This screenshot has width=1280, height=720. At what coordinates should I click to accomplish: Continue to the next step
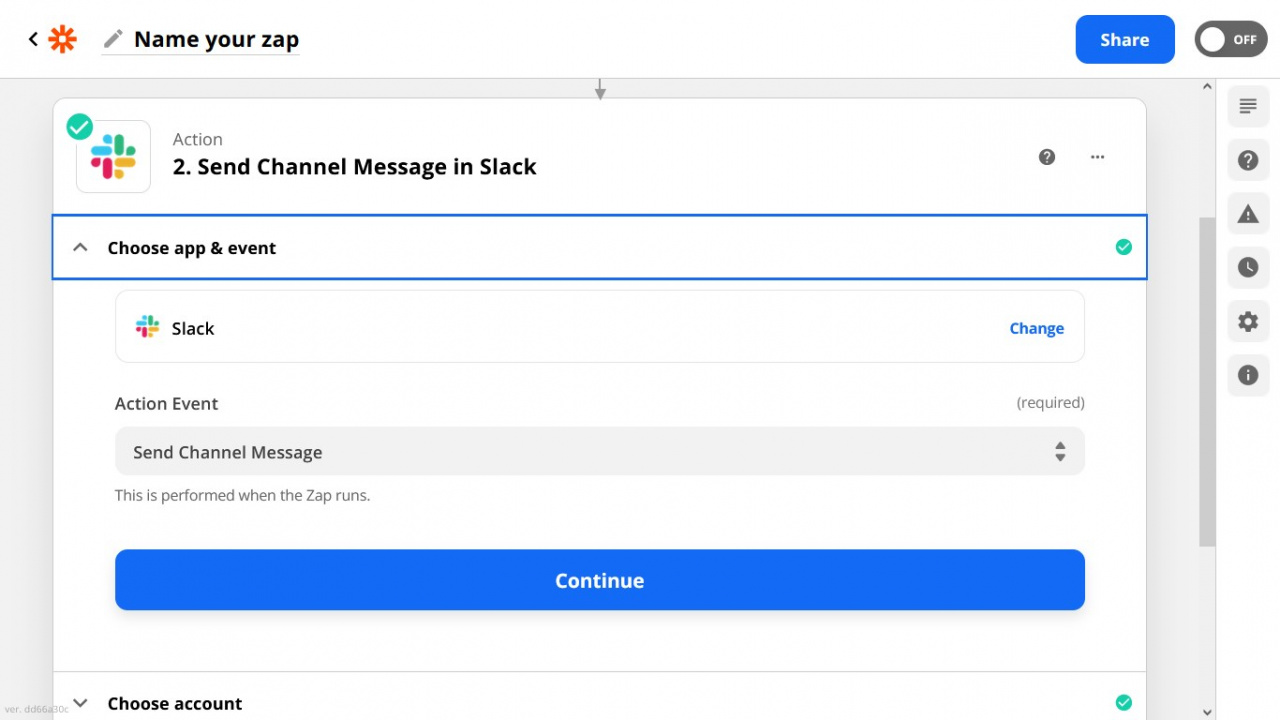599,580
